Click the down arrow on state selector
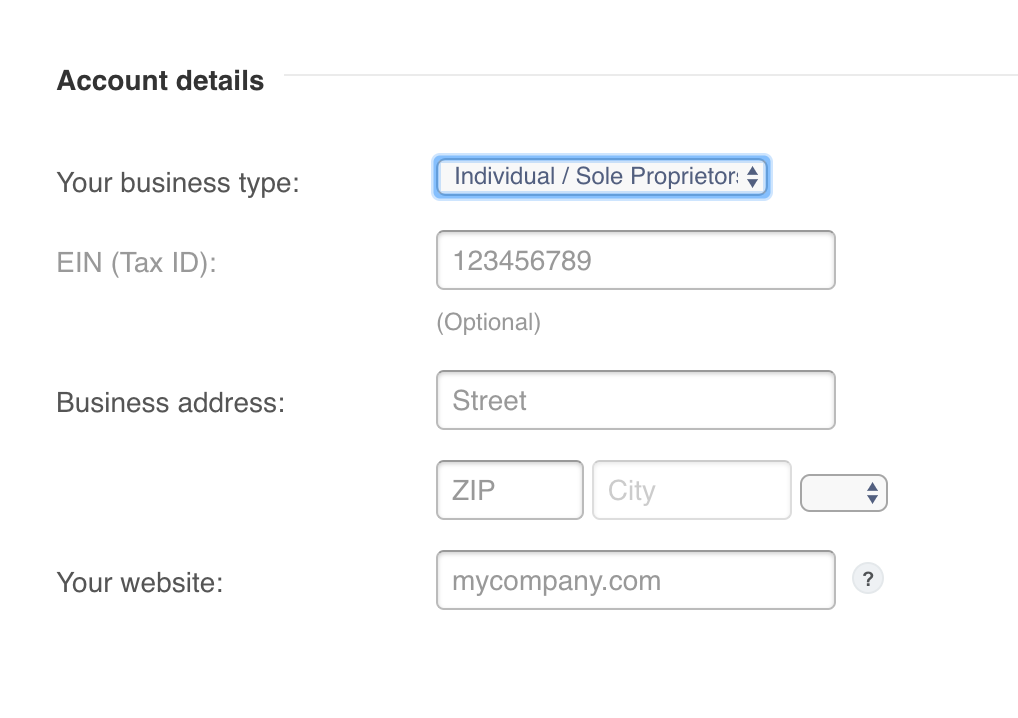 tap(872, 499)
